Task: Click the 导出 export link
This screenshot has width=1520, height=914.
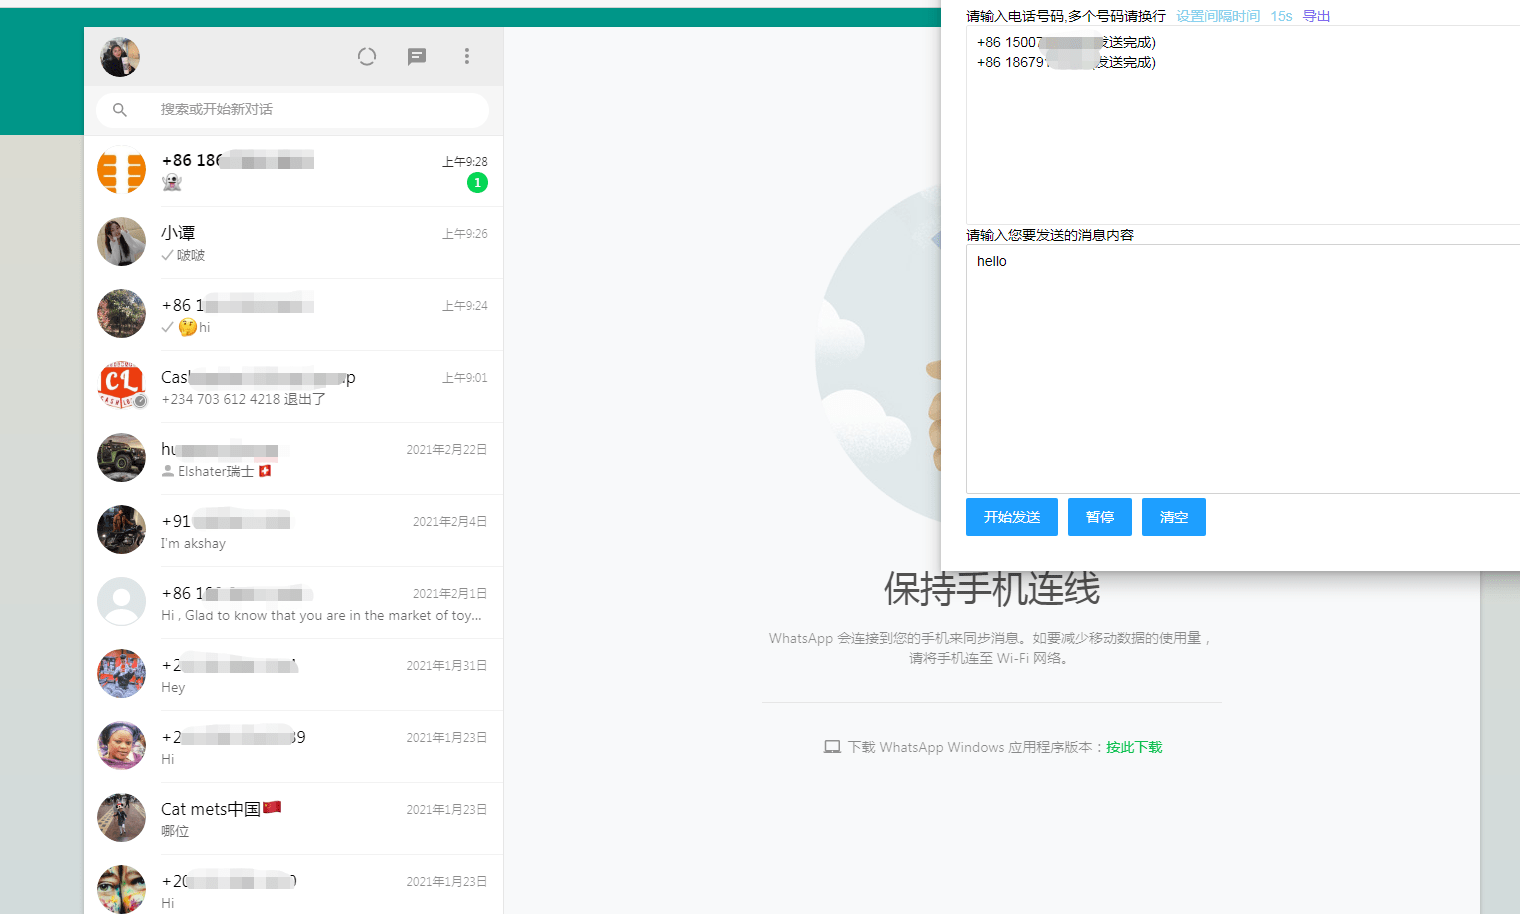Action: click(1316, 16)
